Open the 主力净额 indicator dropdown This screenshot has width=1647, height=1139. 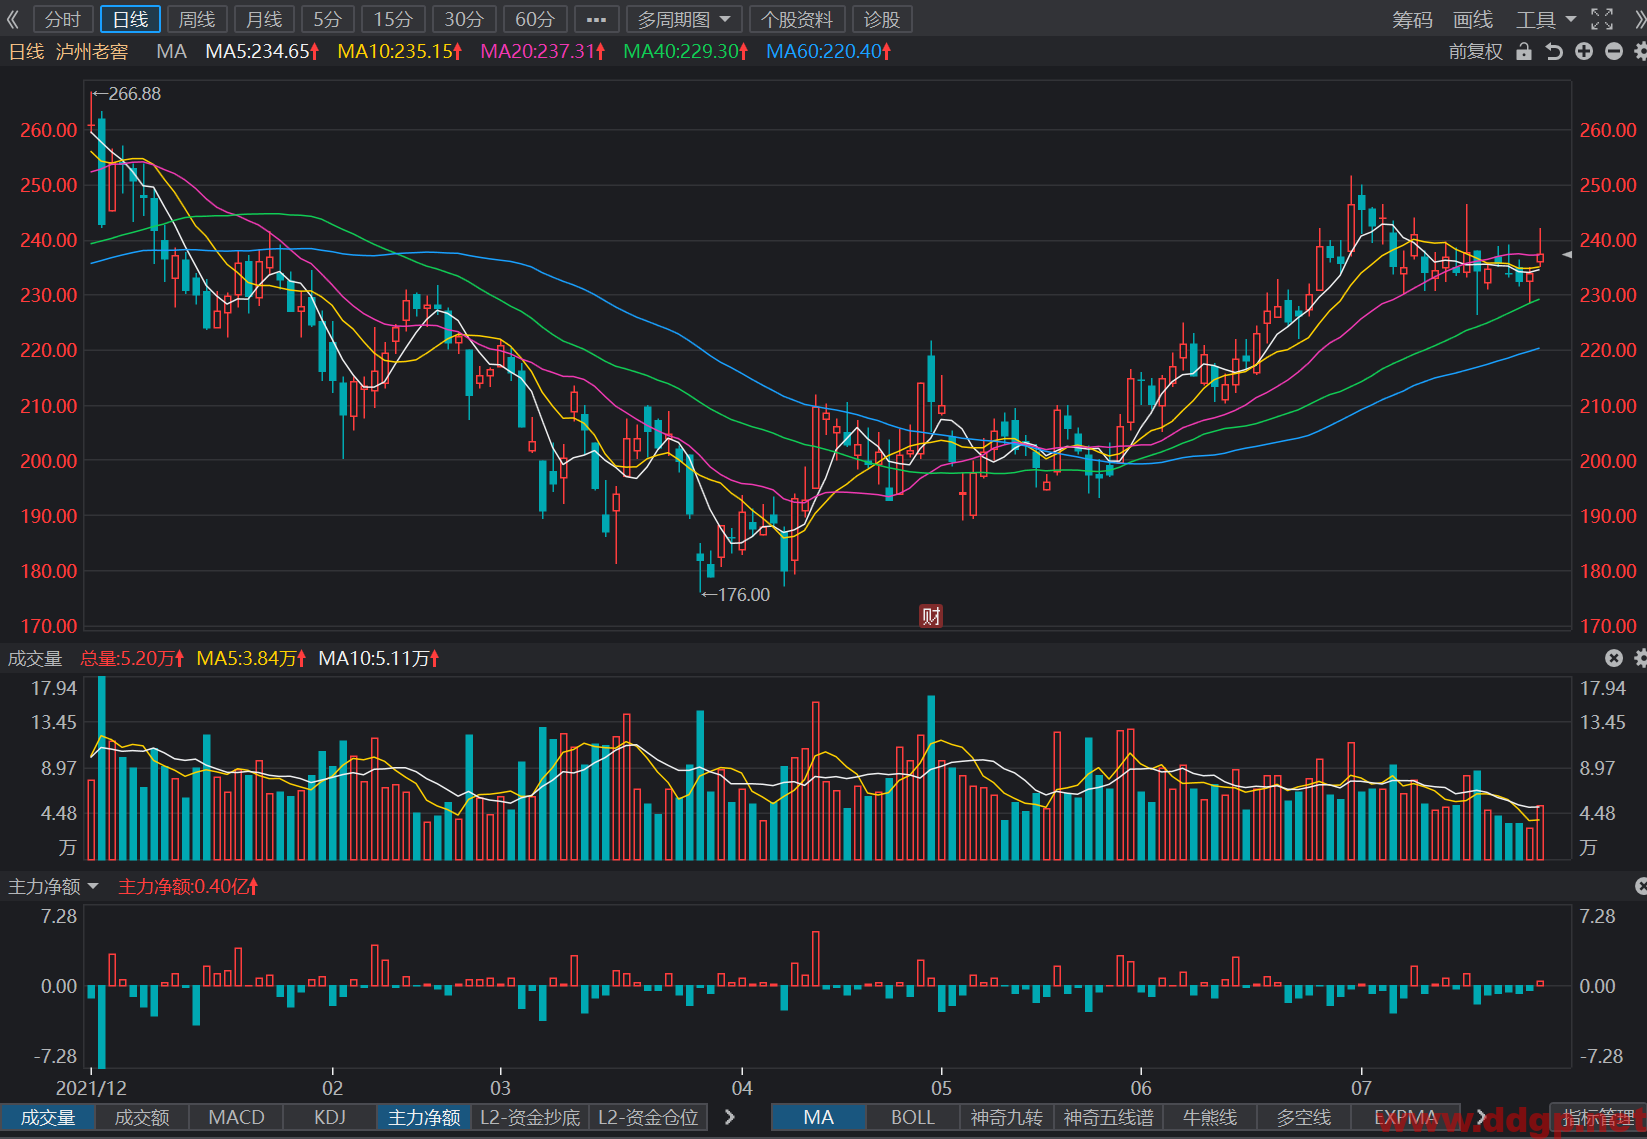[53, 887]
